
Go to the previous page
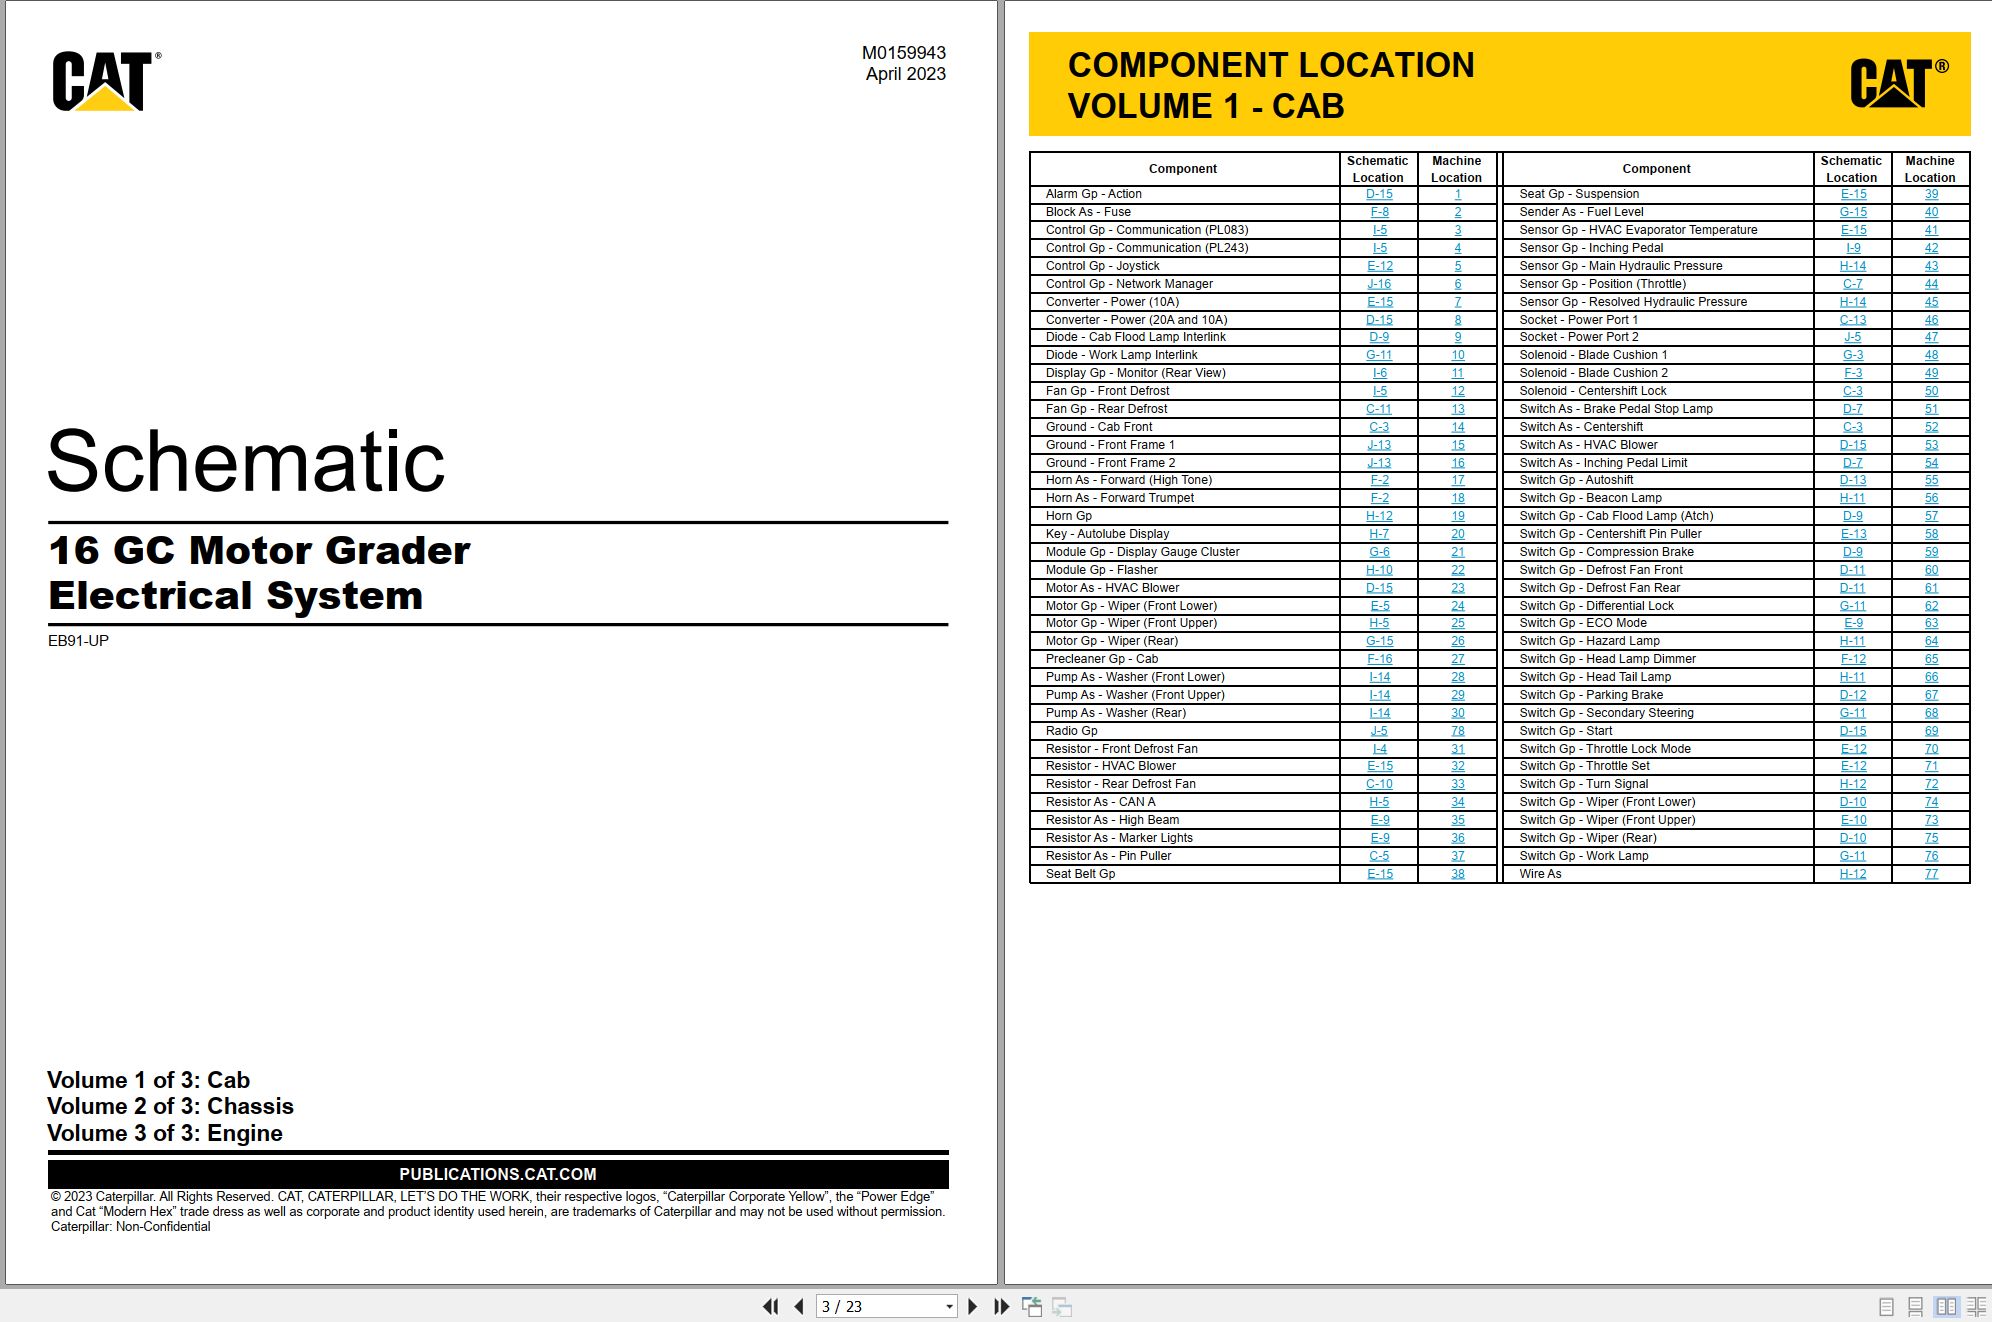tap(798, 1306)
